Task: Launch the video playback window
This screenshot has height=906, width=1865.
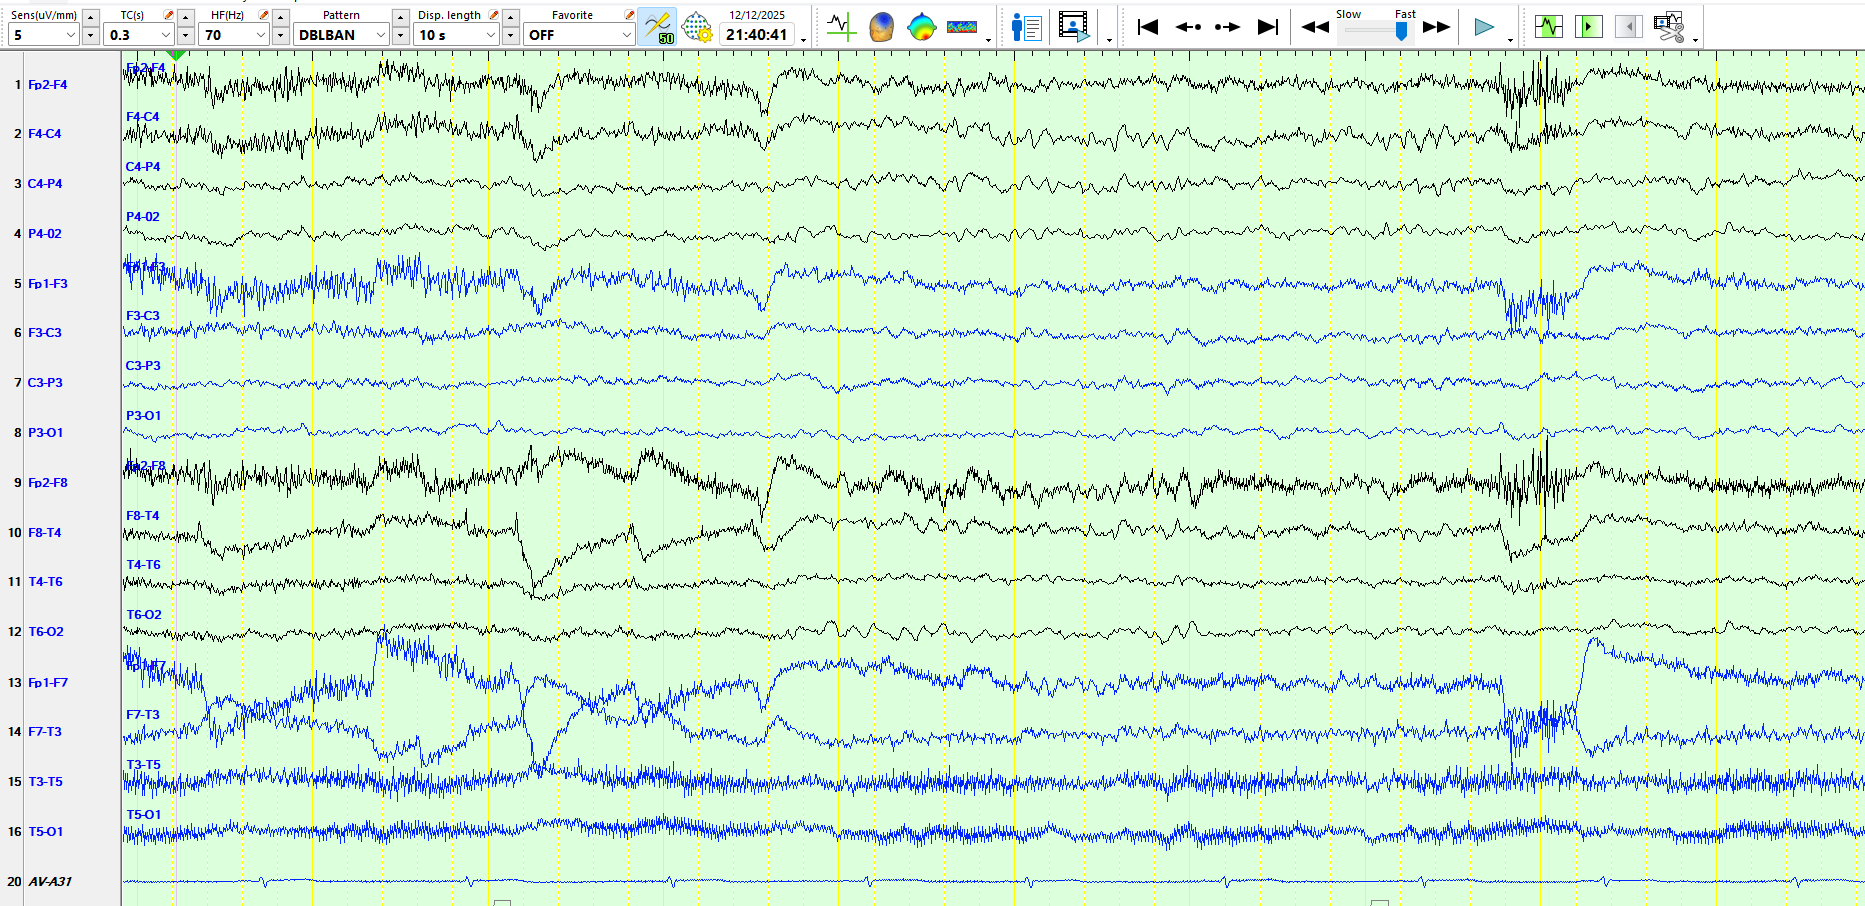Action: tap(1074, 27)
